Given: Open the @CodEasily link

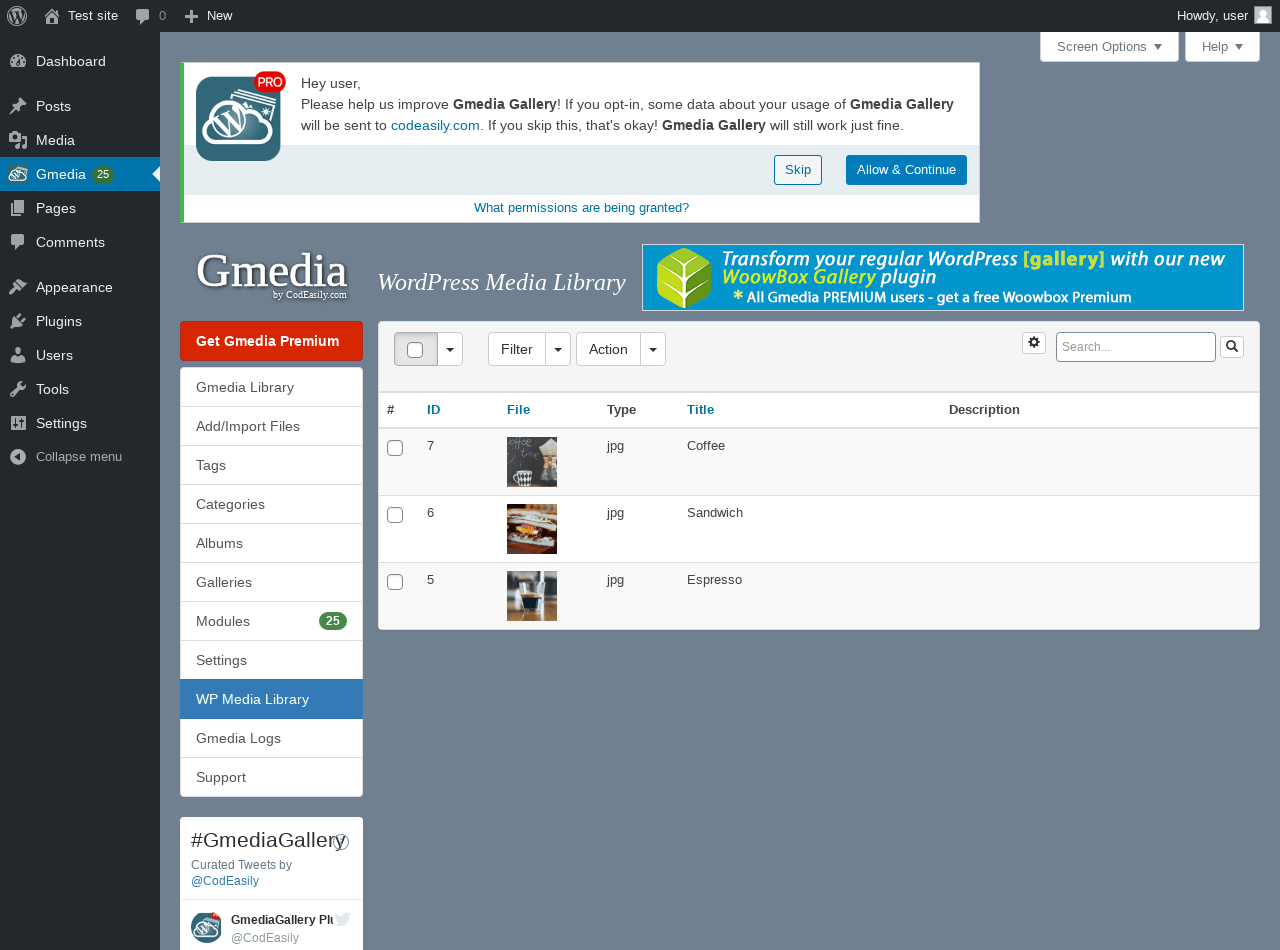Looking at the screenshot, I should coord(225,881).
